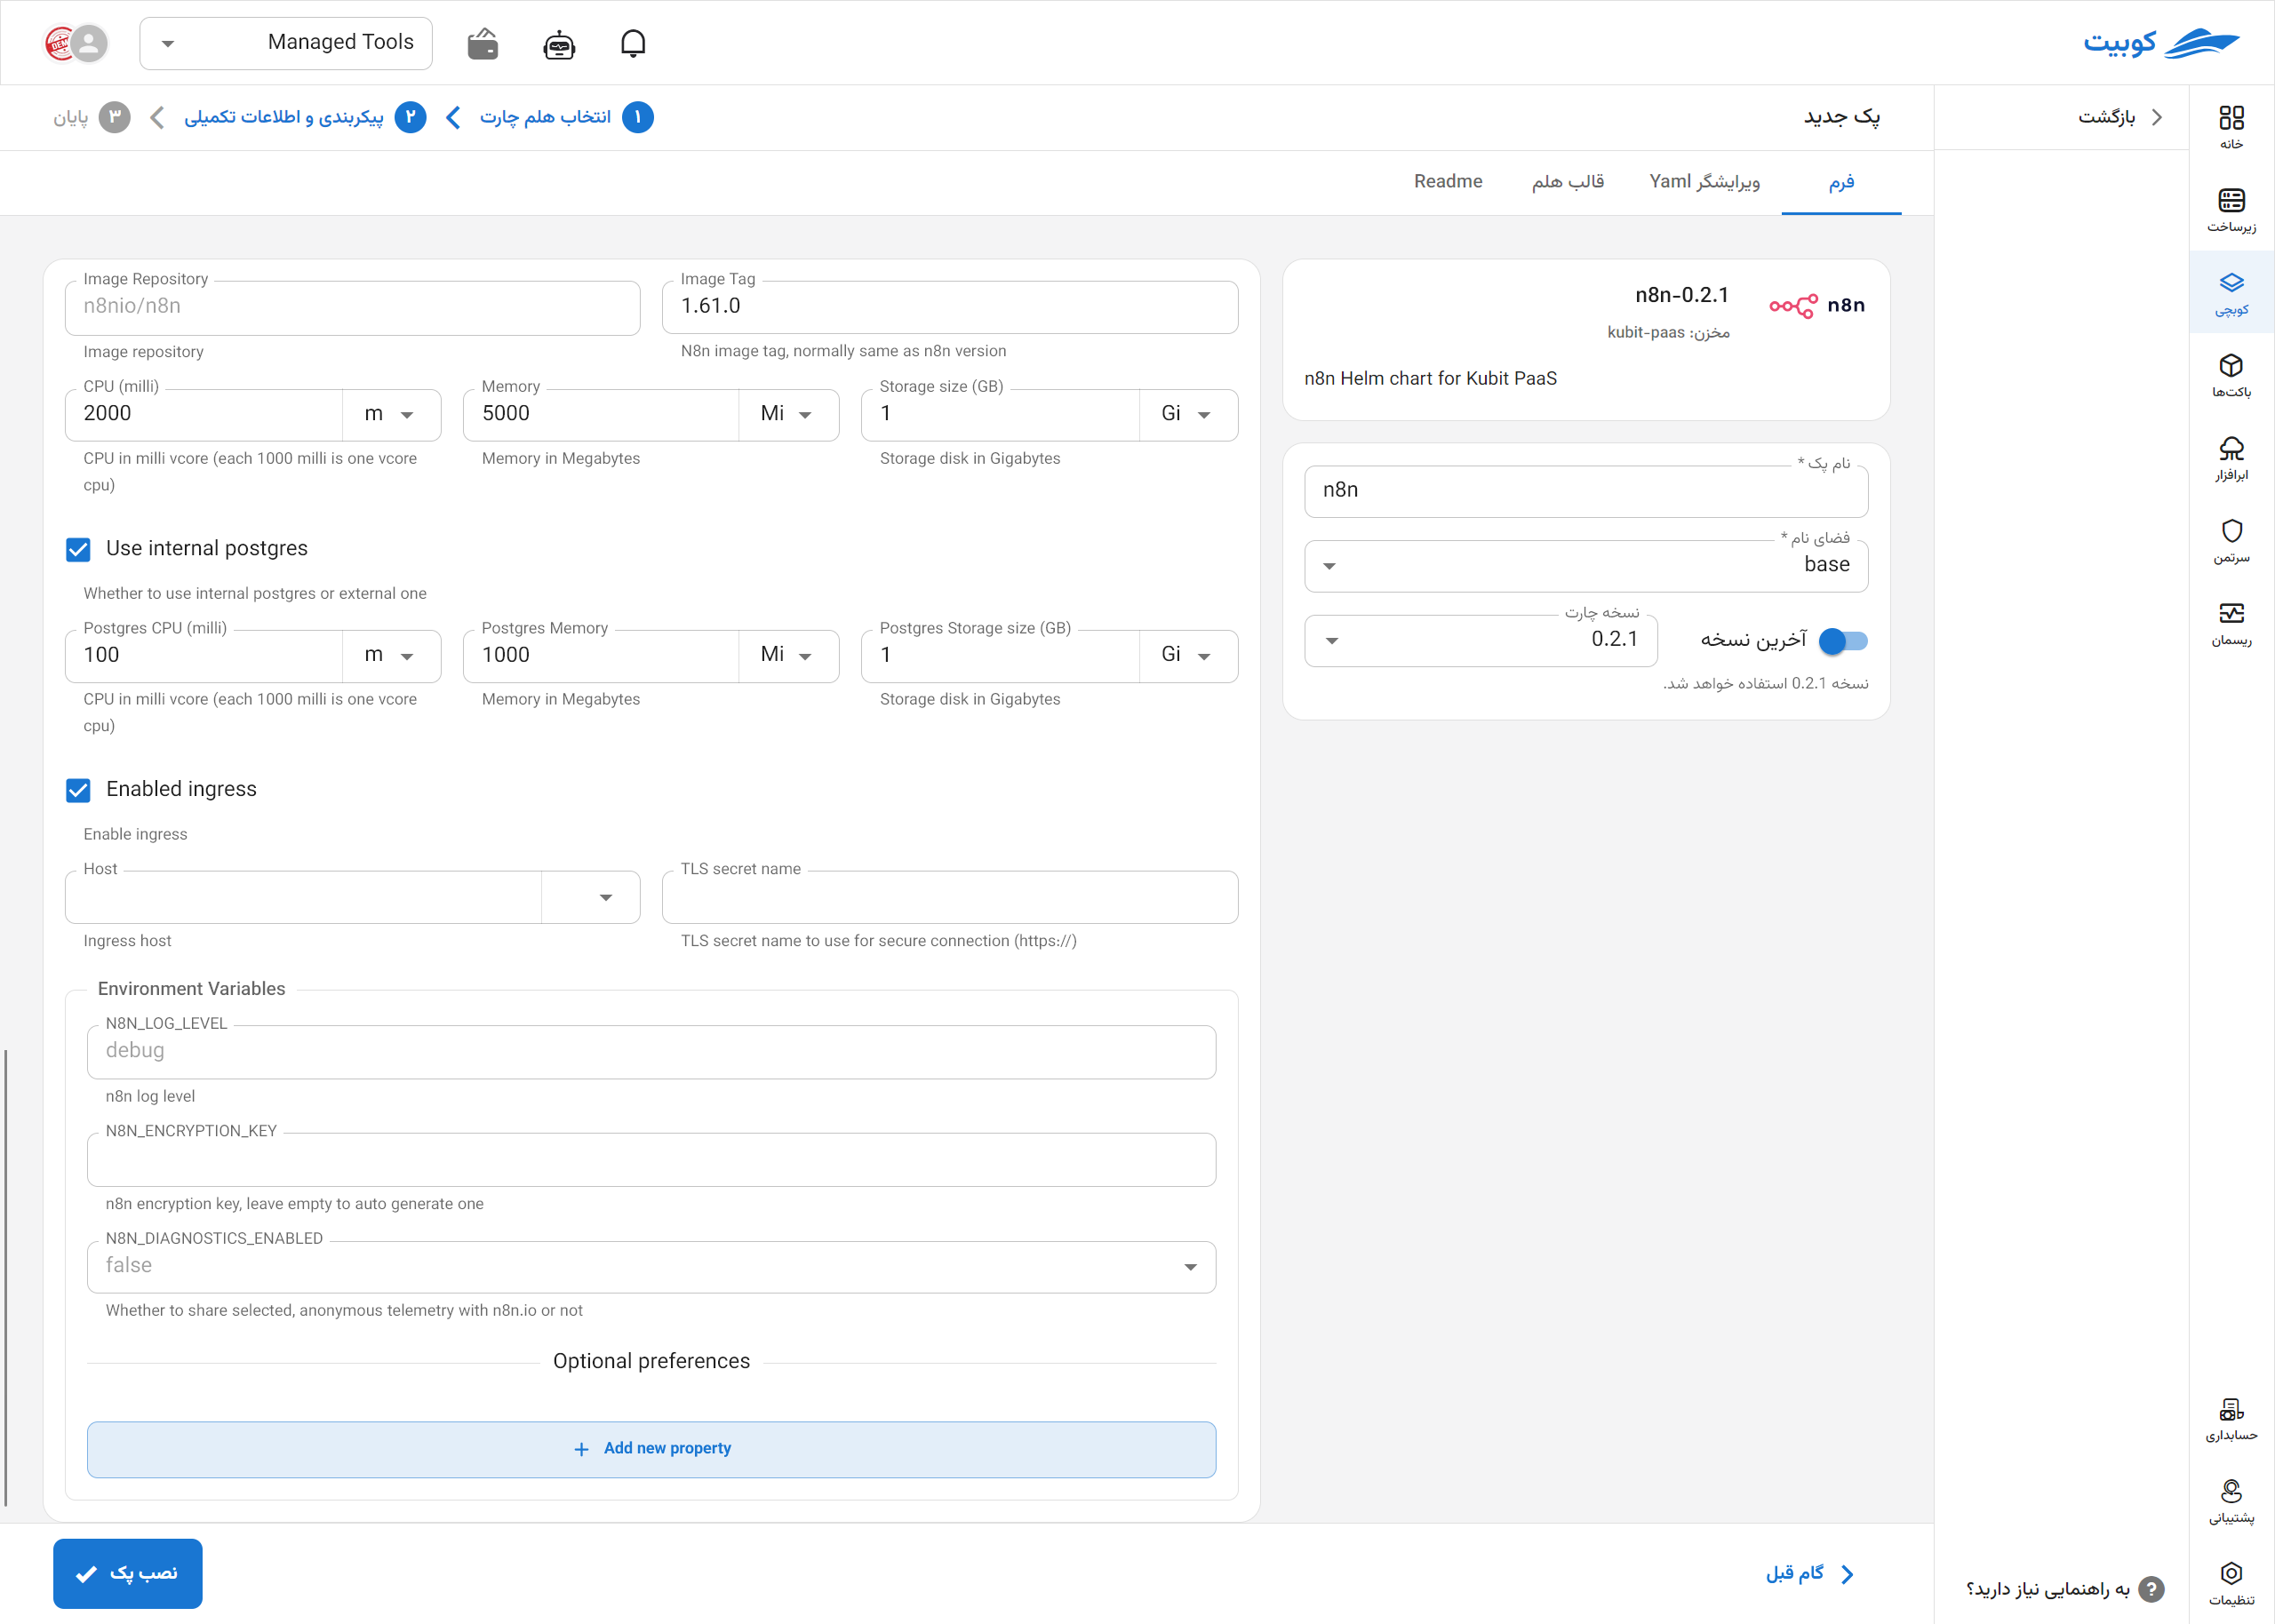
Task: Open کوبچی sidebar icon
Action: coord(2231,293)
